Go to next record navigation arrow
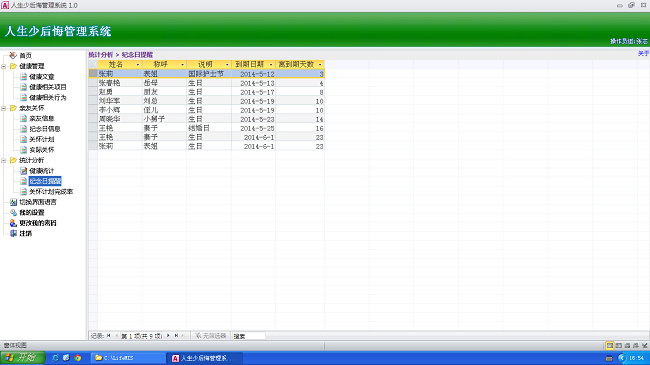Image resolution: width=650 pixels, height=365 pixels. pos(168,336)
